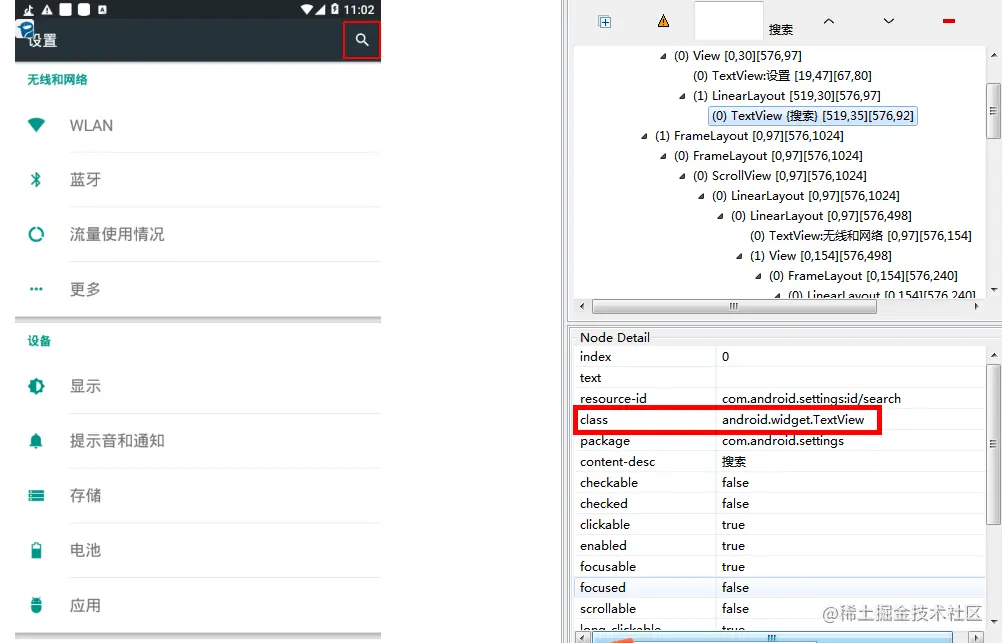Click the Node Detail scrollbar down arrow

tap(993, 621)
